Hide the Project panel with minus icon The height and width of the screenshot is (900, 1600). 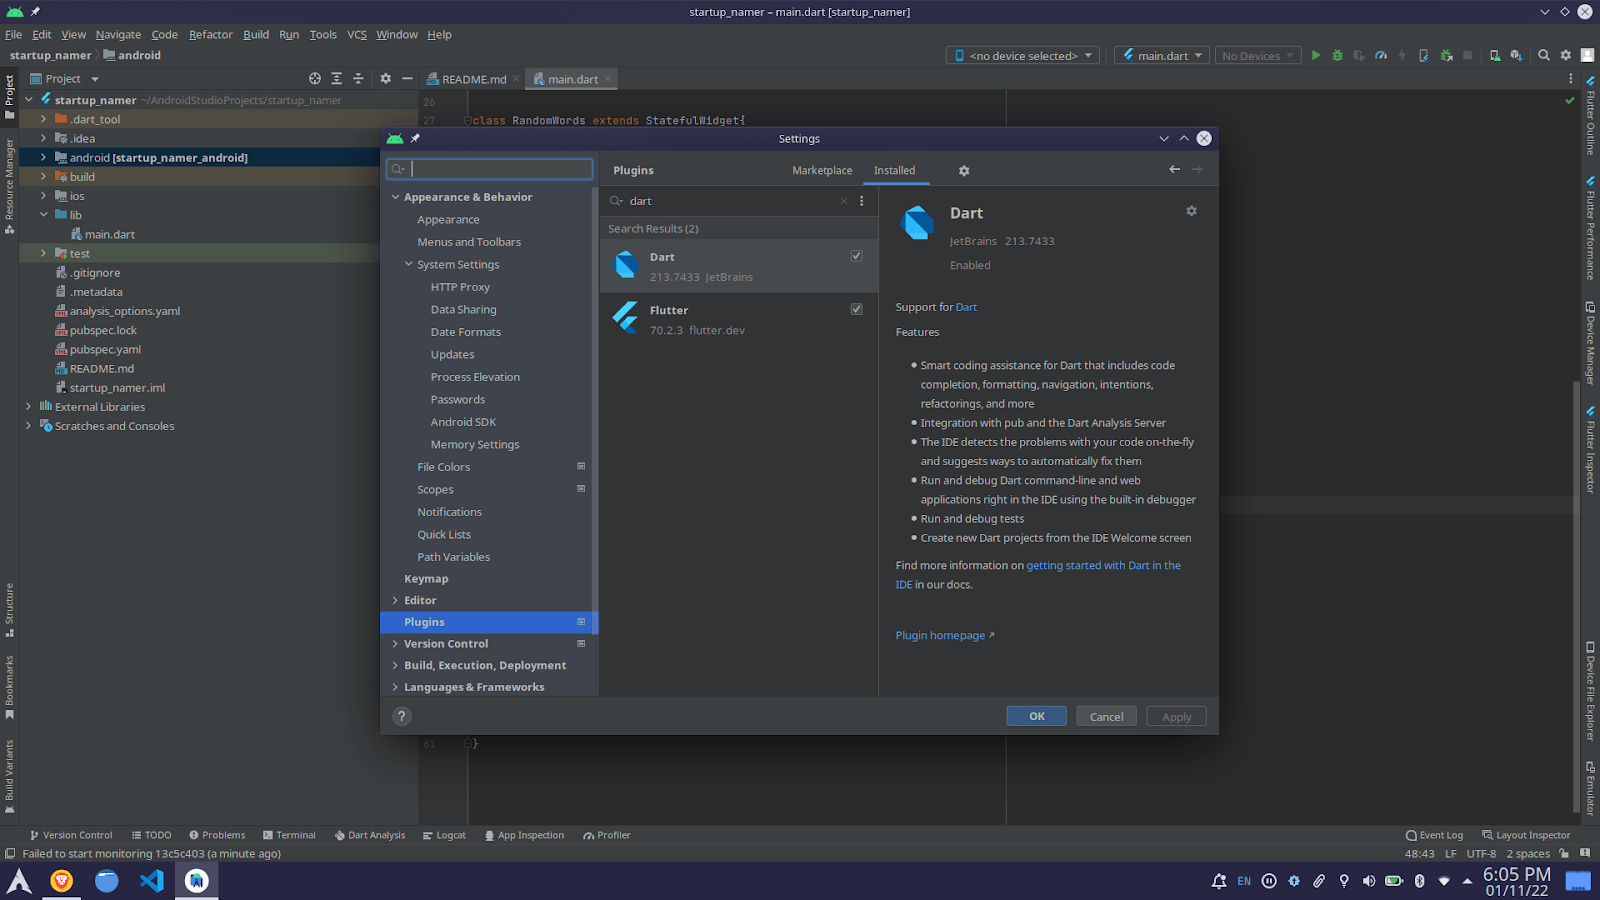407,78
